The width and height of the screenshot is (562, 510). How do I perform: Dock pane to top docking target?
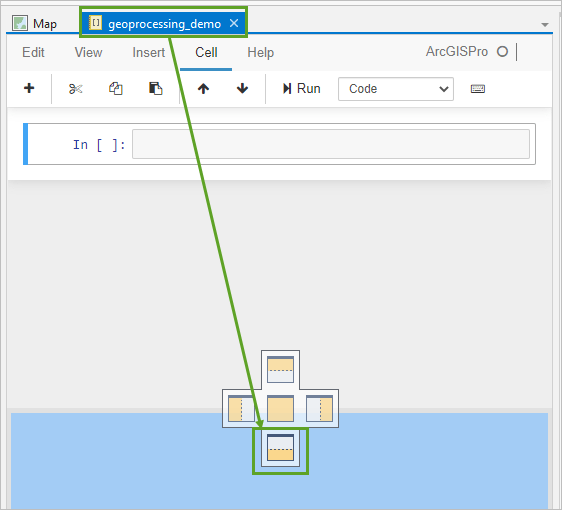280,370
